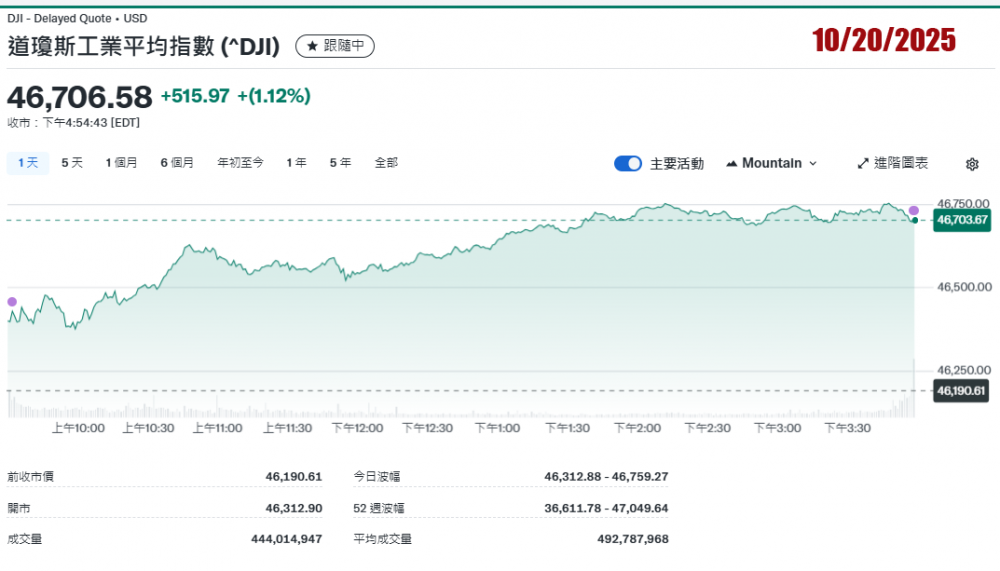Select the 5 day (5天) range tab
The height and width of the screenshot is (571, 1000).
(72, 162)
